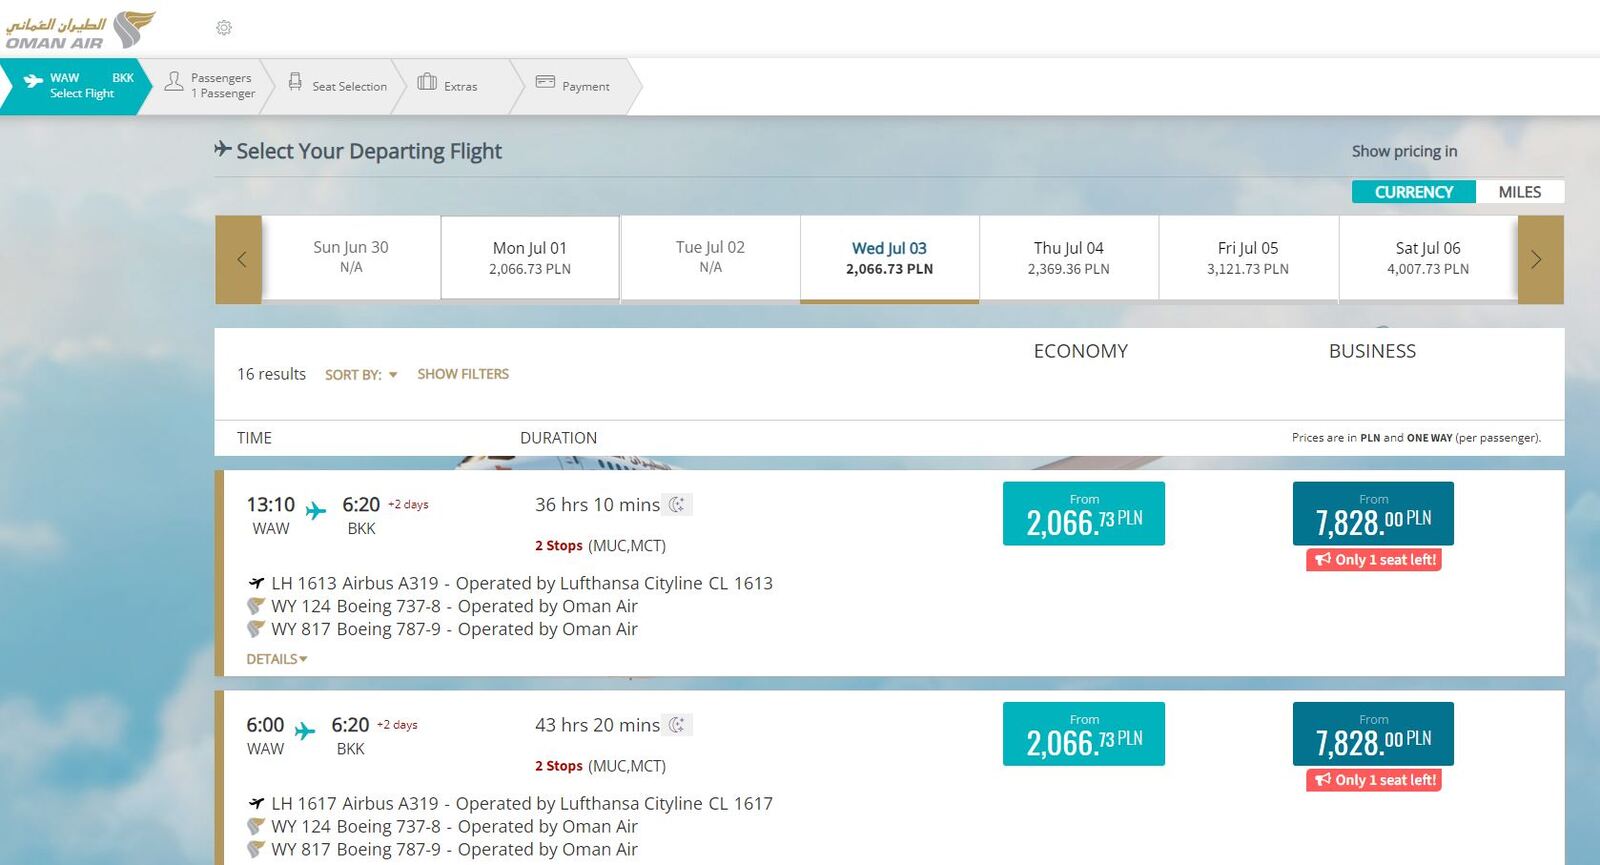Expand DETAILS for the 13:10 flight
The image size is (1600, 865).
click(x=277, y=659)
